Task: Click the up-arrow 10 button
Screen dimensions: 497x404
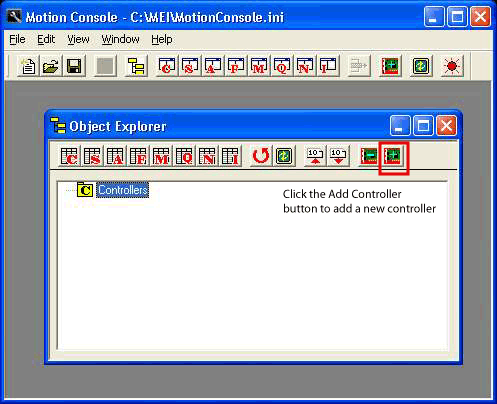Action: (x=315, y=156)
